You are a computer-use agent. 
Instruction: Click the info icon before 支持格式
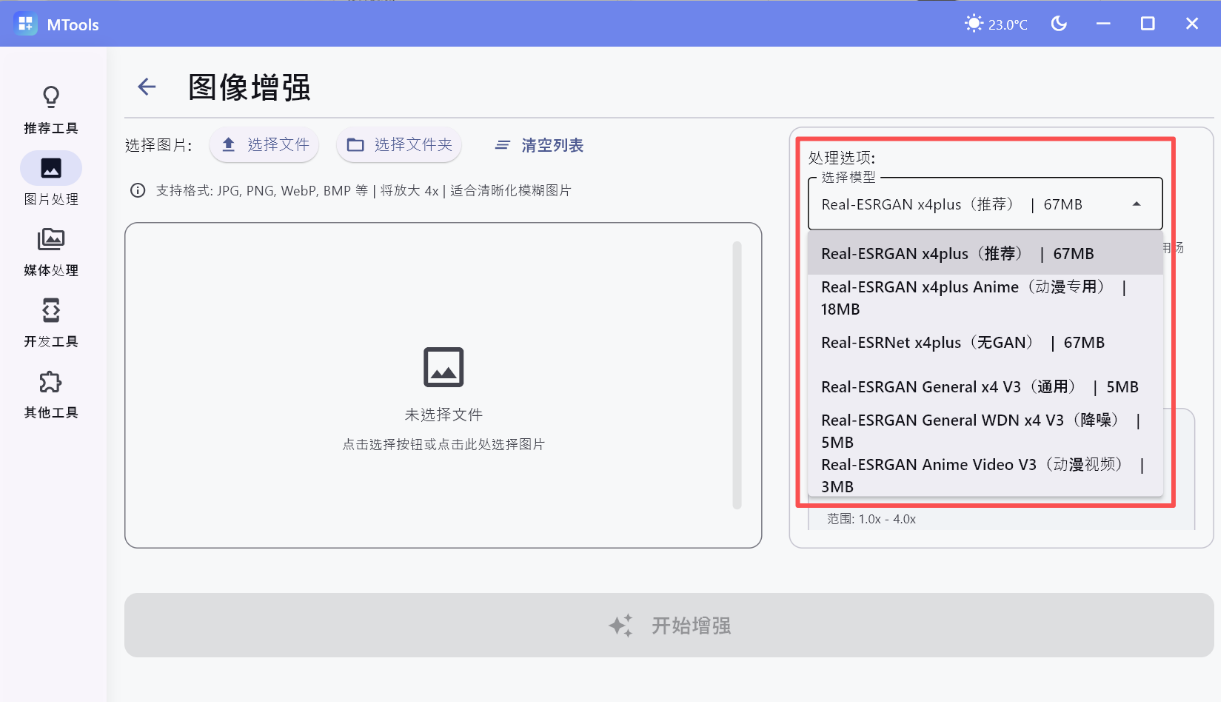138,190
